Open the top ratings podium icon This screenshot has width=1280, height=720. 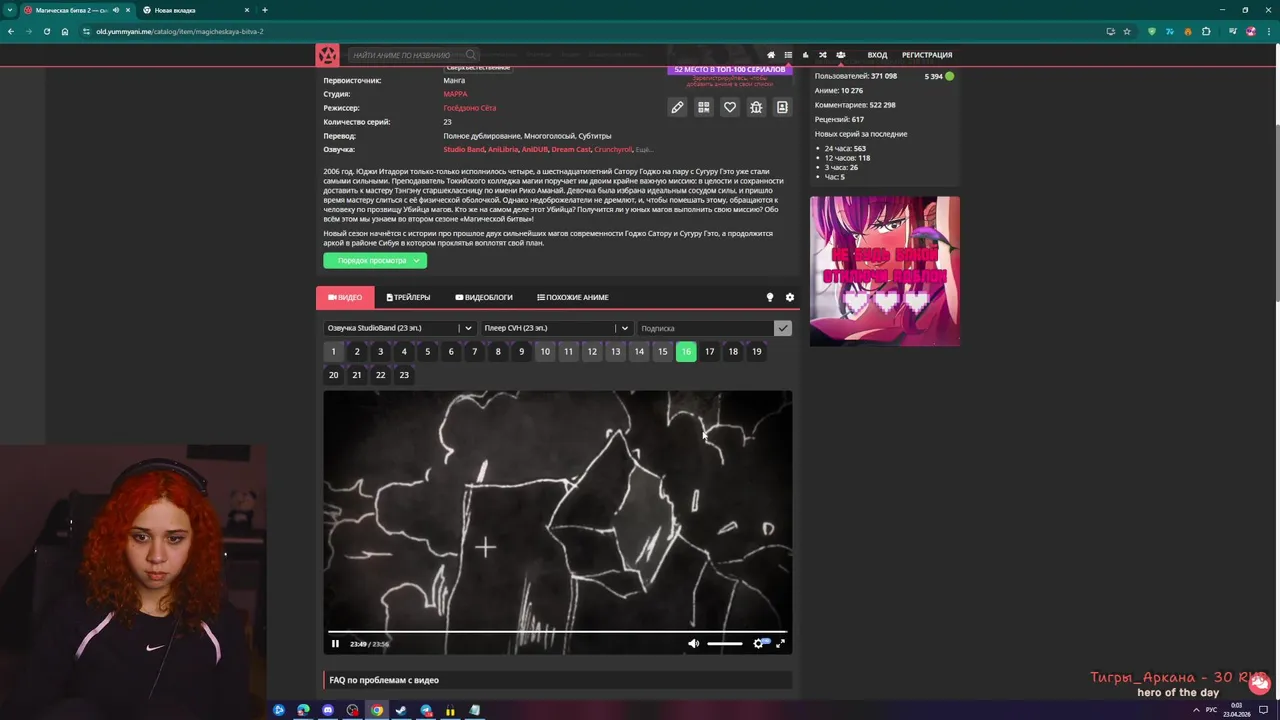[x=805, y=55]
